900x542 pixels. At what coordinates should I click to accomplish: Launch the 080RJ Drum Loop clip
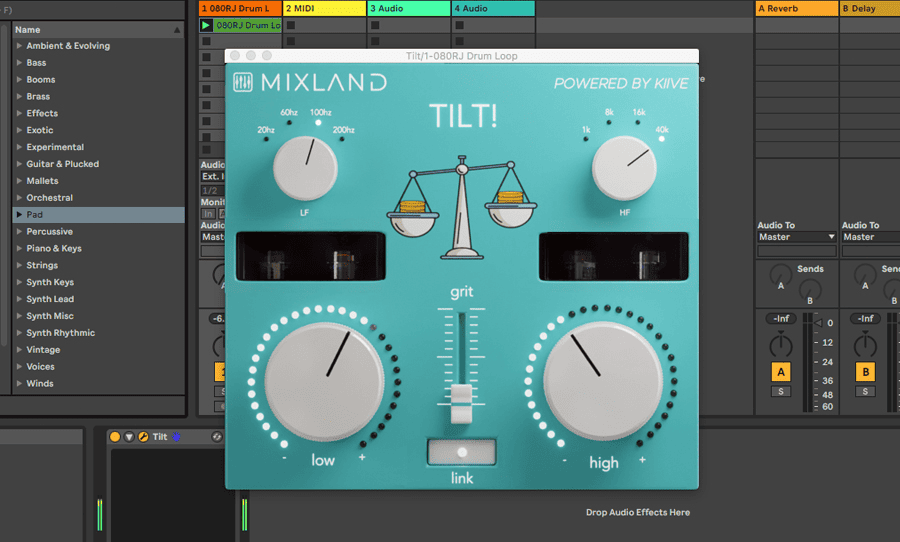click(x=205, y=25)
